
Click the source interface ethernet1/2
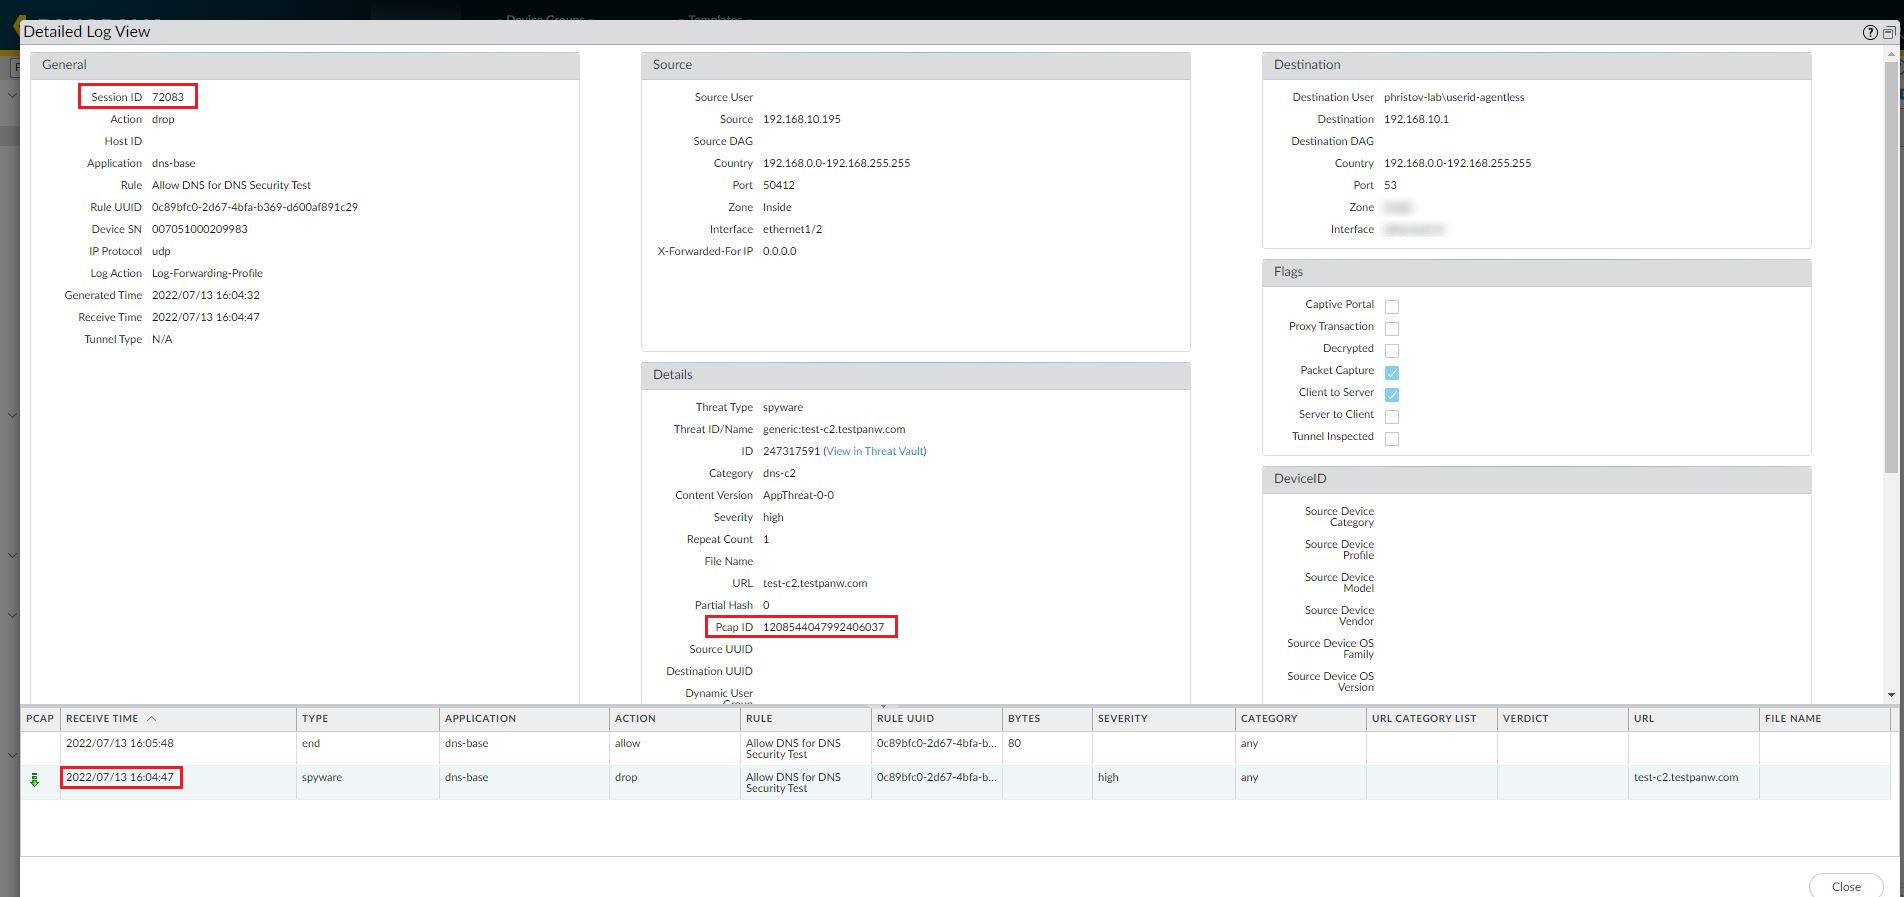click(x=792, y=229)
